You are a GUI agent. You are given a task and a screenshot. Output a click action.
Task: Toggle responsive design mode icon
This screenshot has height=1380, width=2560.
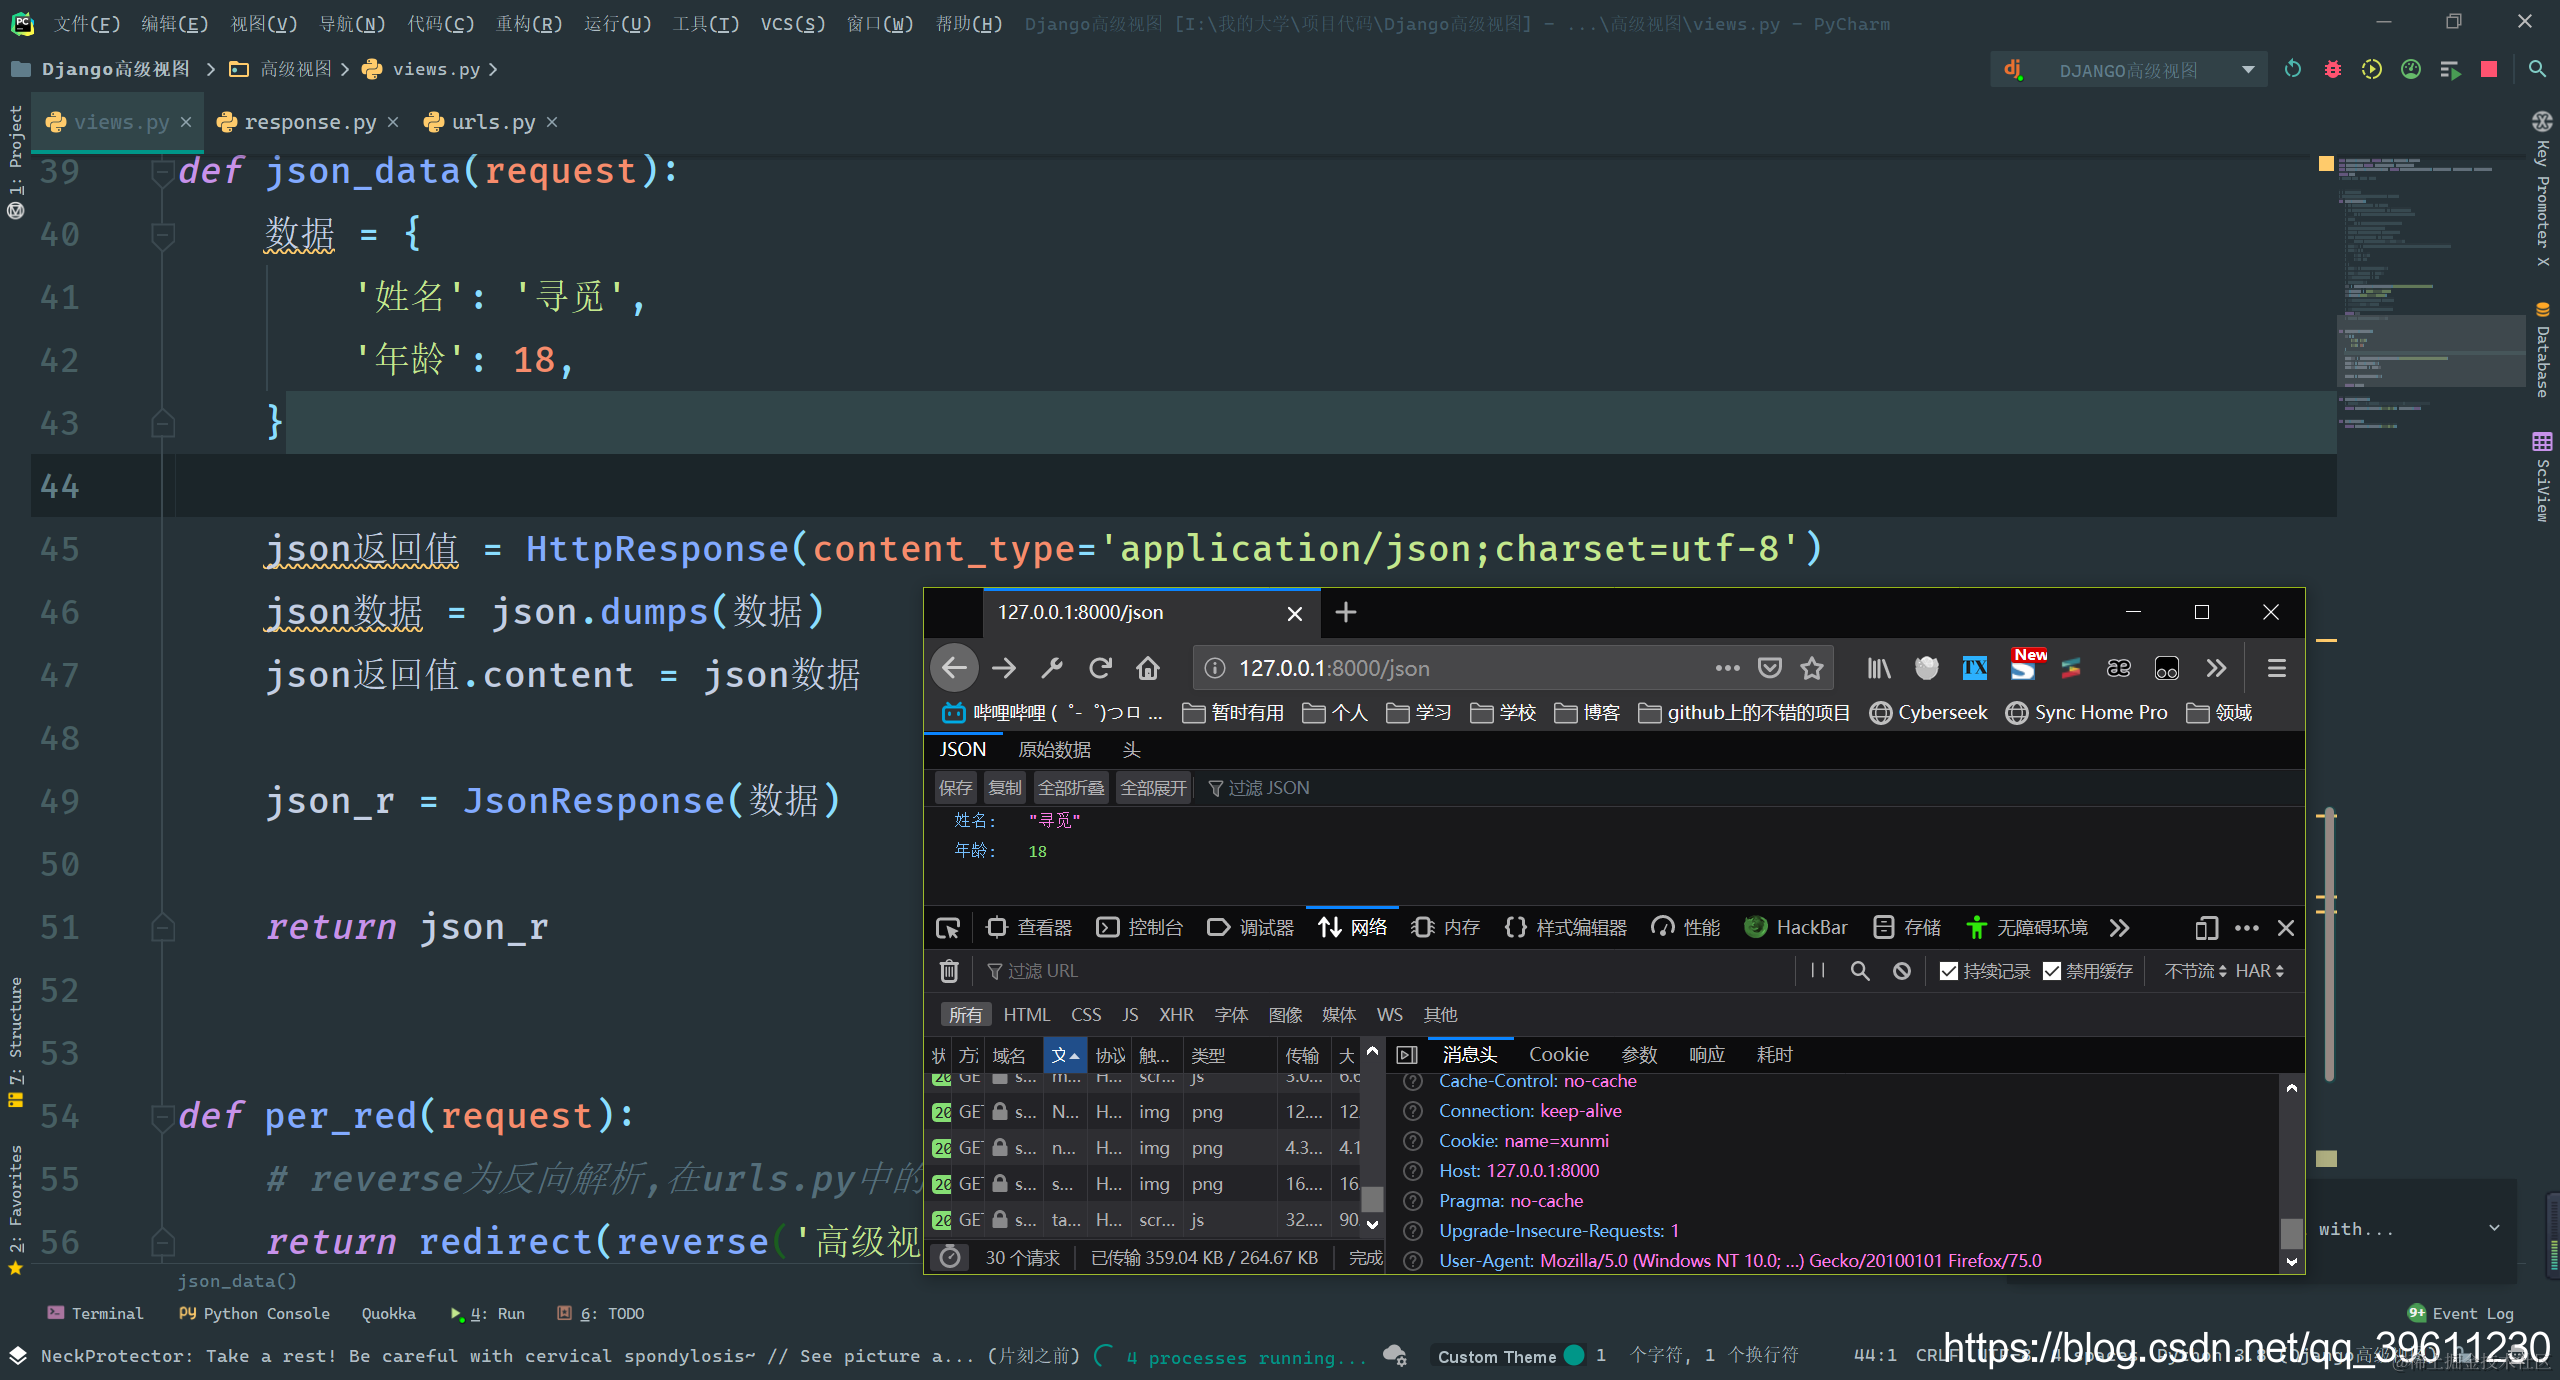[2207, 928]
